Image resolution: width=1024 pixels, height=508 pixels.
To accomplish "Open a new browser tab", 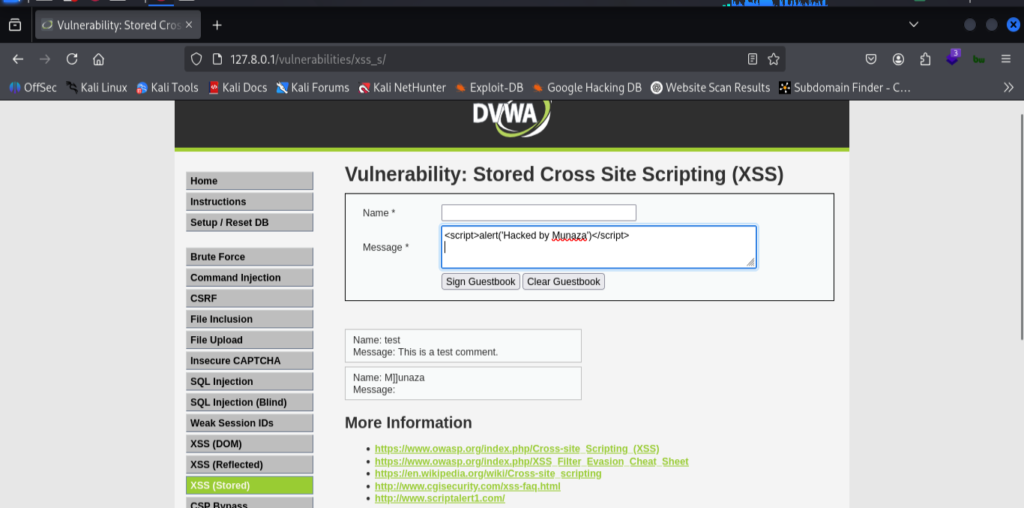I will tap(217, 25).
